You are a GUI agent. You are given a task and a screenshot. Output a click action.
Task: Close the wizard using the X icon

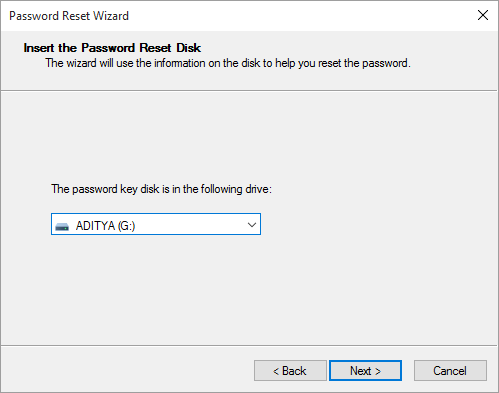tap(483, 15)
